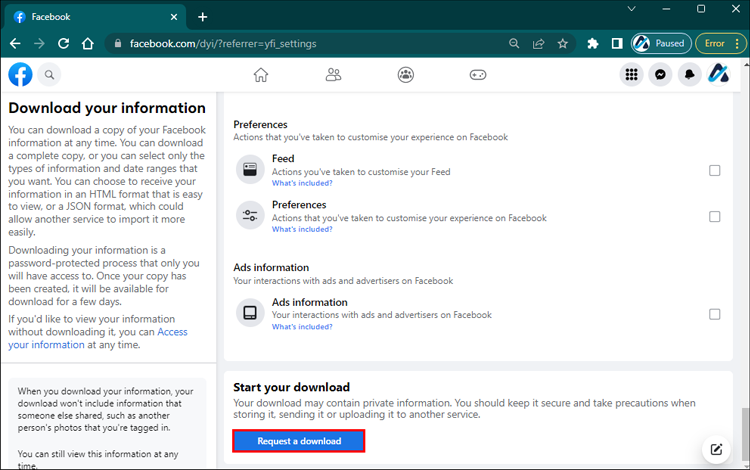The height and width of the screenshot is (470, 750).
Task: Open Chrome tab search chevron
Action: (x=631, y=9)
